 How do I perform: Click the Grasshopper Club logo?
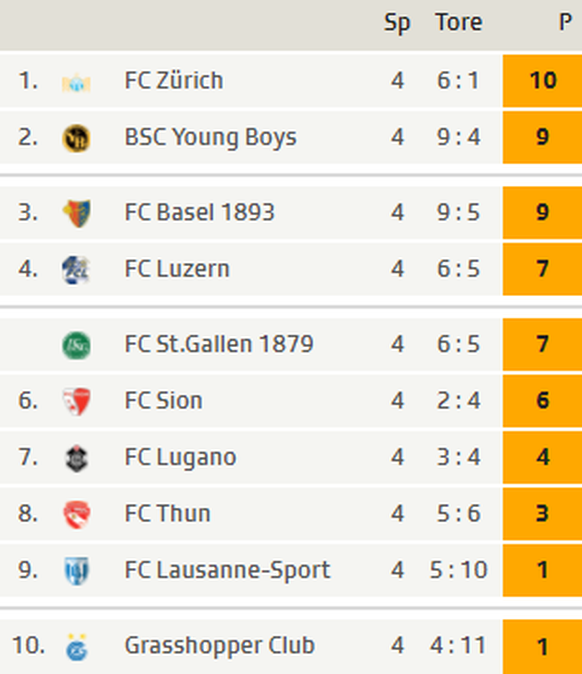[77, 646]
